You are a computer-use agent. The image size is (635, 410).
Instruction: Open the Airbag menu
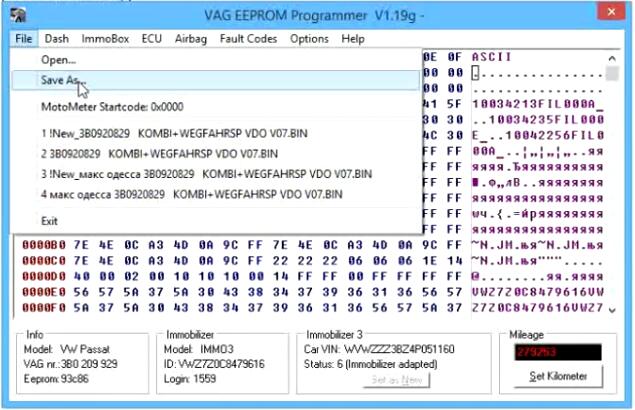click(x=191, y=39)
